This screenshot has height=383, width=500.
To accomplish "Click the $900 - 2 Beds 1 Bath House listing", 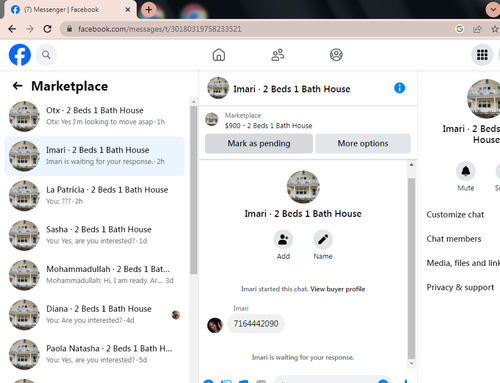I will pyautogui.click(x=268, y=126).
